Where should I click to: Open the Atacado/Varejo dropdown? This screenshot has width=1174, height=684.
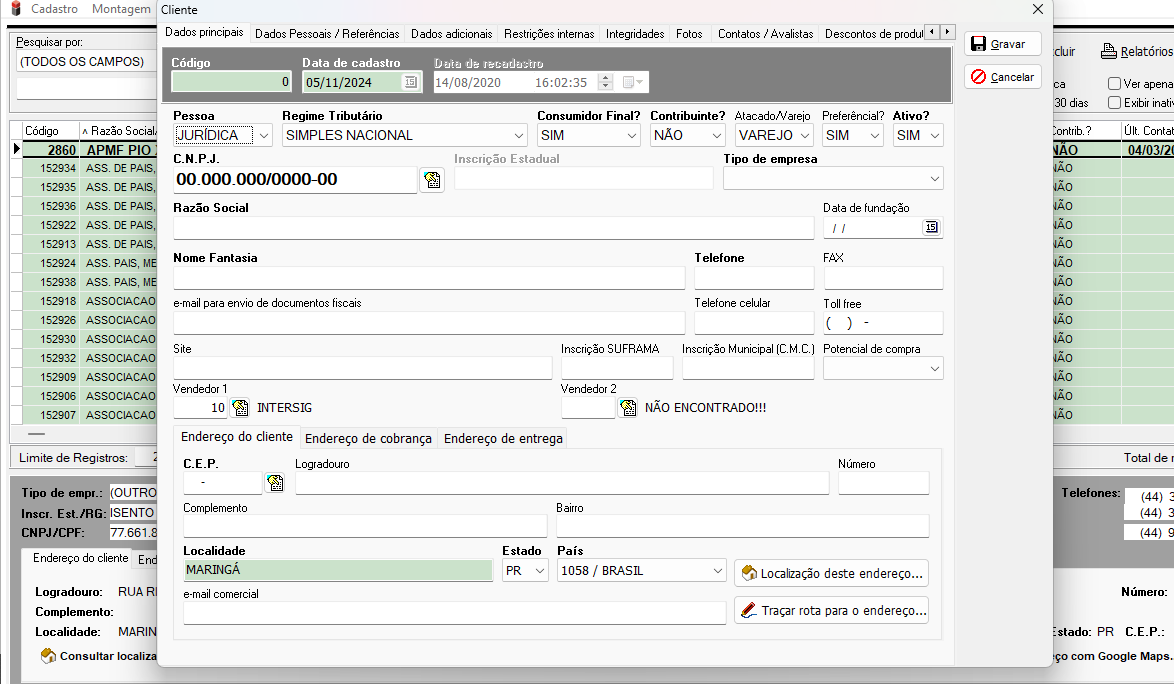pyautogui.click(x=805, y=135)
